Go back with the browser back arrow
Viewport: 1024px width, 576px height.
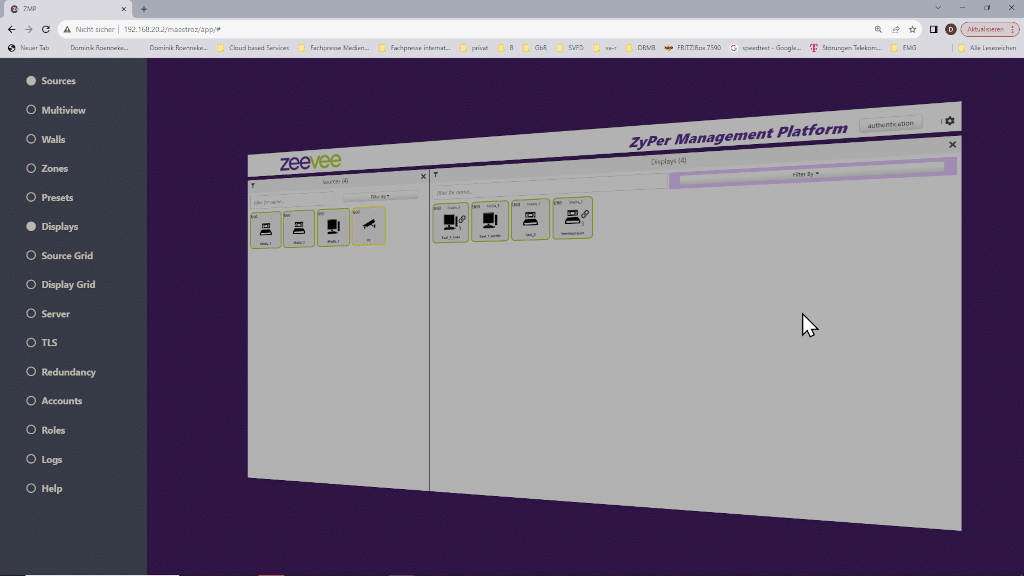coord(12,29)
